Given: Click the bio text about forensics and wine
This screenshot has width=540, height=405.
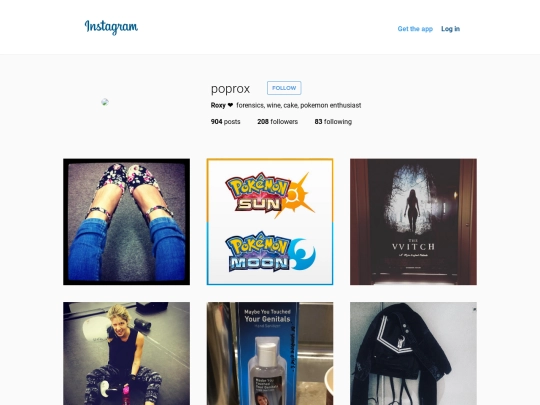Looking at the screenshot, I should 299,105.
